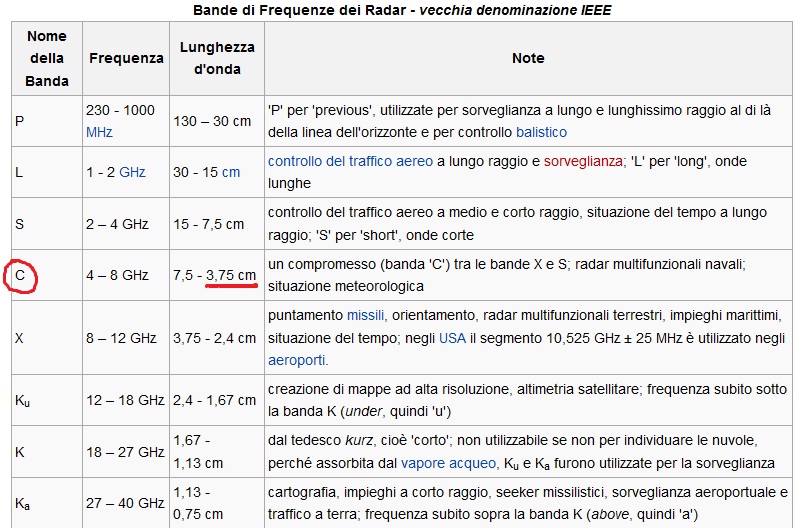Click the '2,4 - 1,67 cm' wavelength cell
This screenshot has width=797, height=528.
(x=217, y=400)
